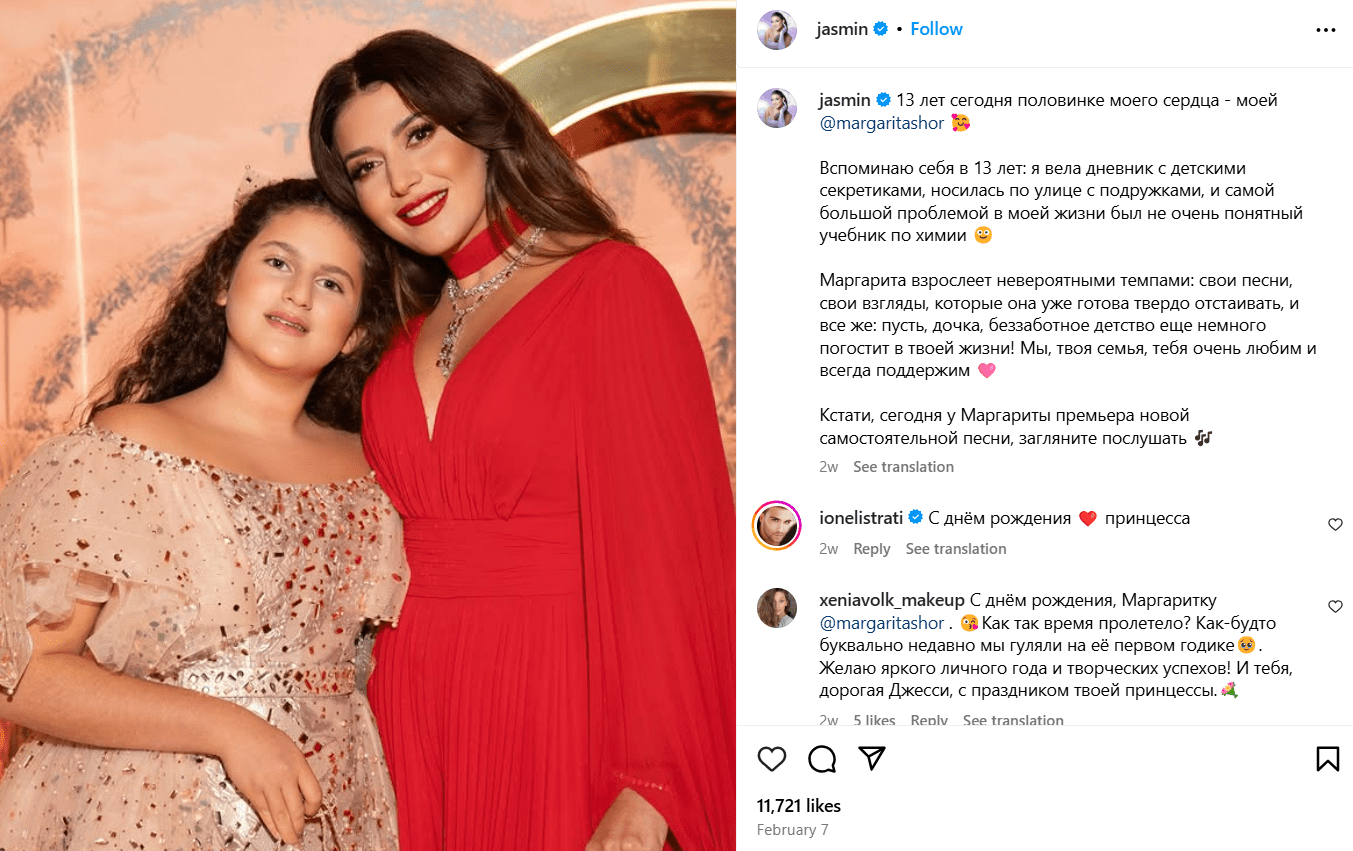View who liked via 11,721 likes
1353x851 pixels.
tap(799, 806)
